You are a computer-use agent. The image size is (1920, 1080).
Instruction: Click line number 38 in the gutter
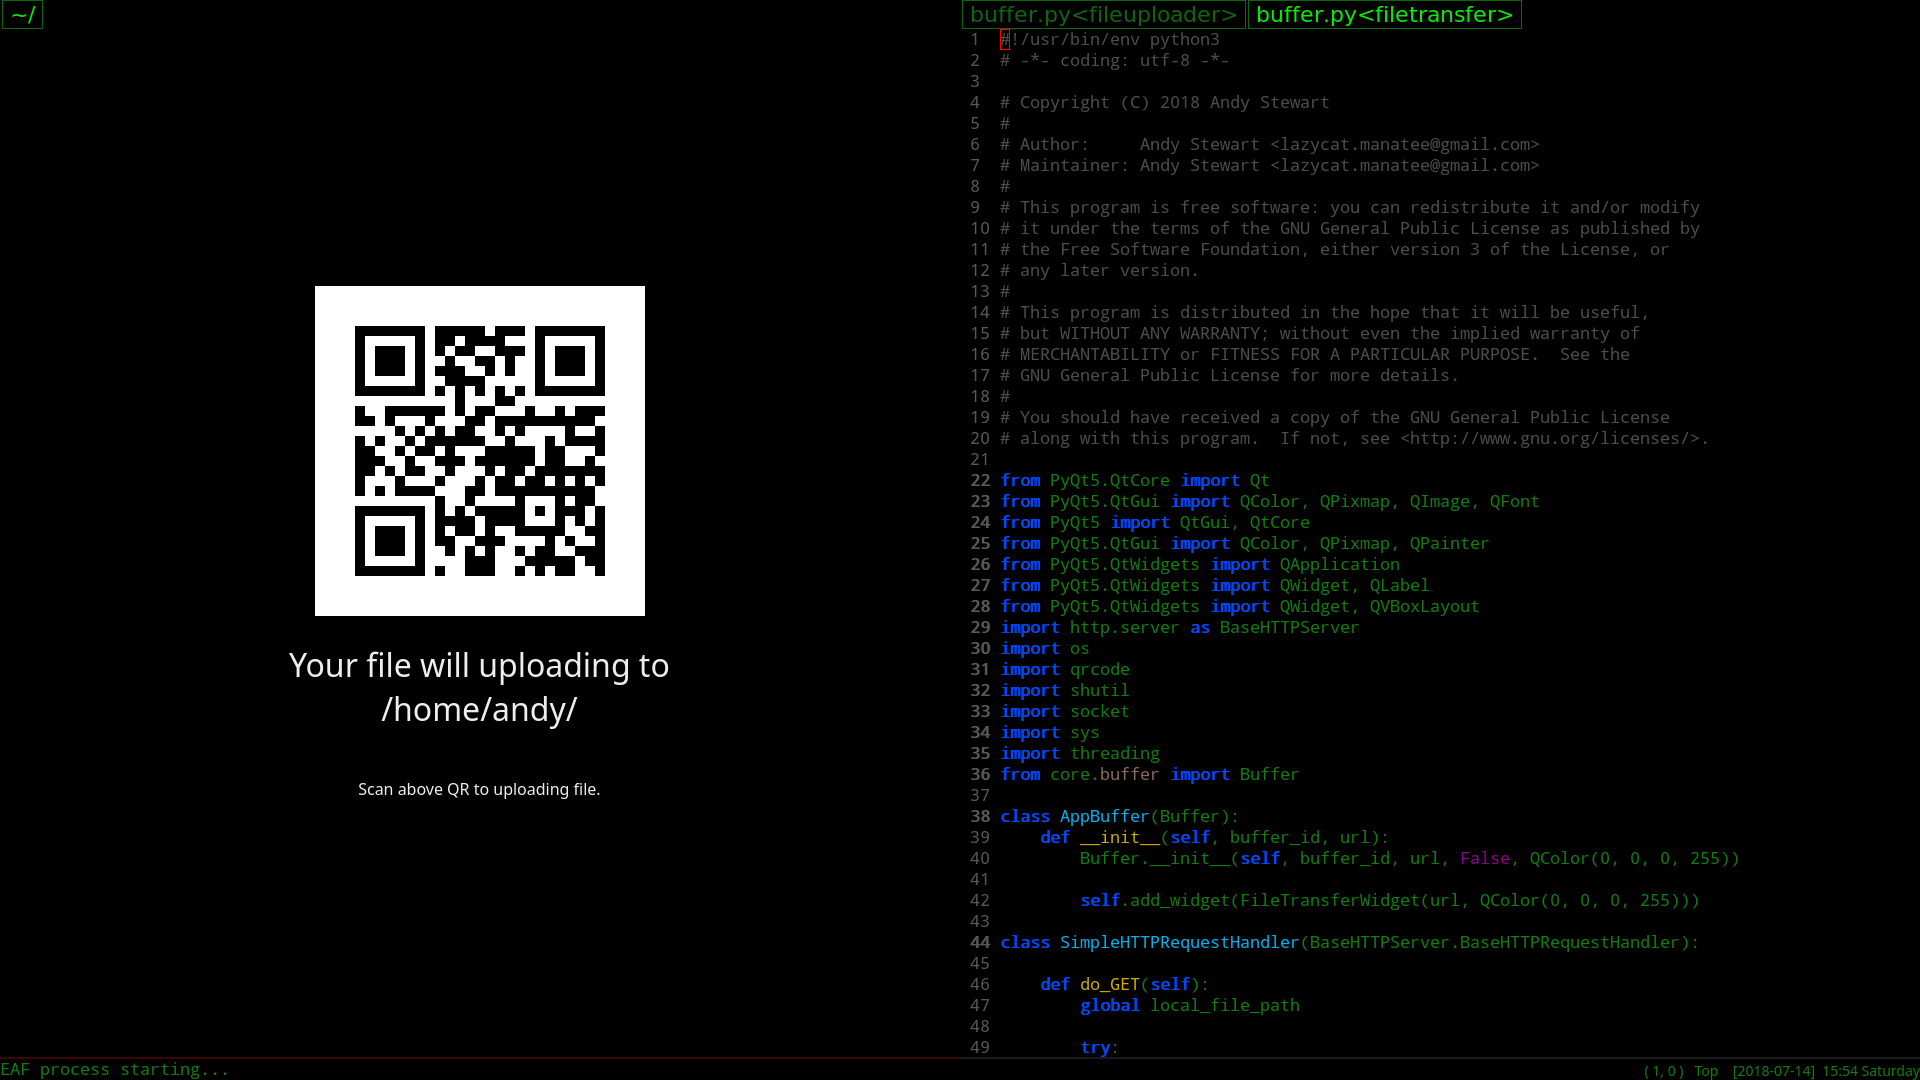979,817
